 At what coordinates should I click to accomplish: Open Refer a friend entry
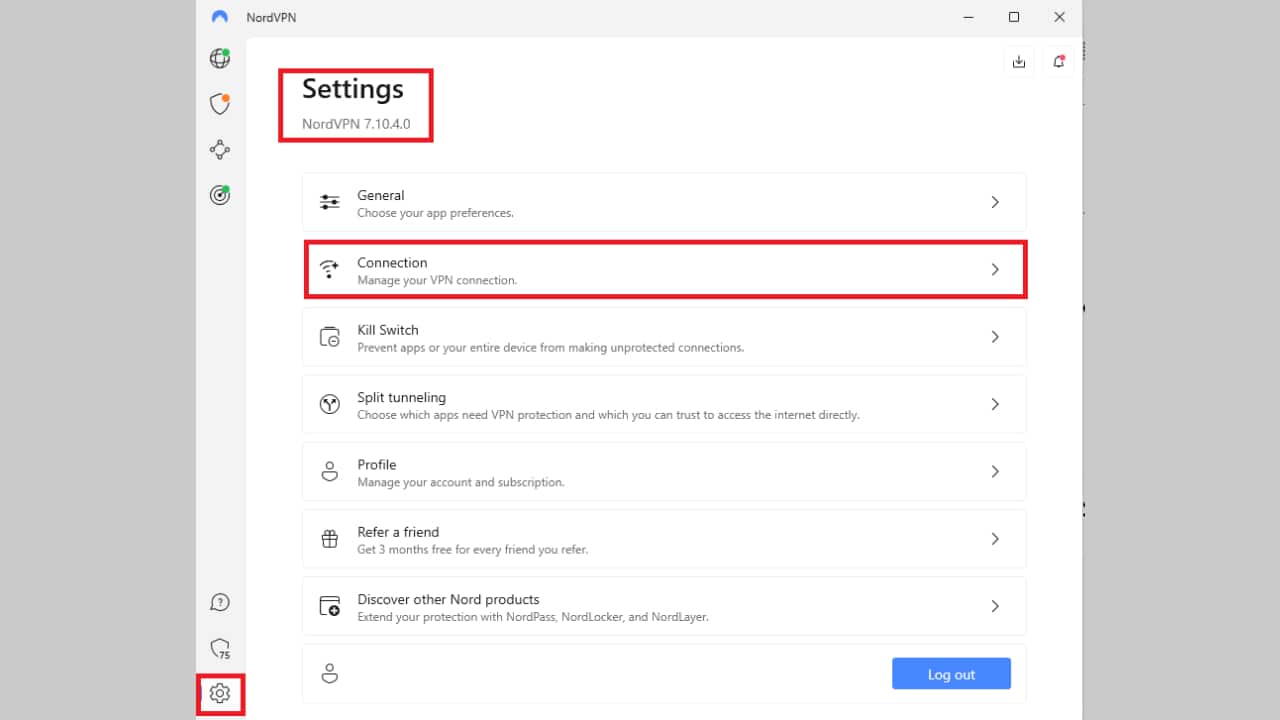pos(664,539)
